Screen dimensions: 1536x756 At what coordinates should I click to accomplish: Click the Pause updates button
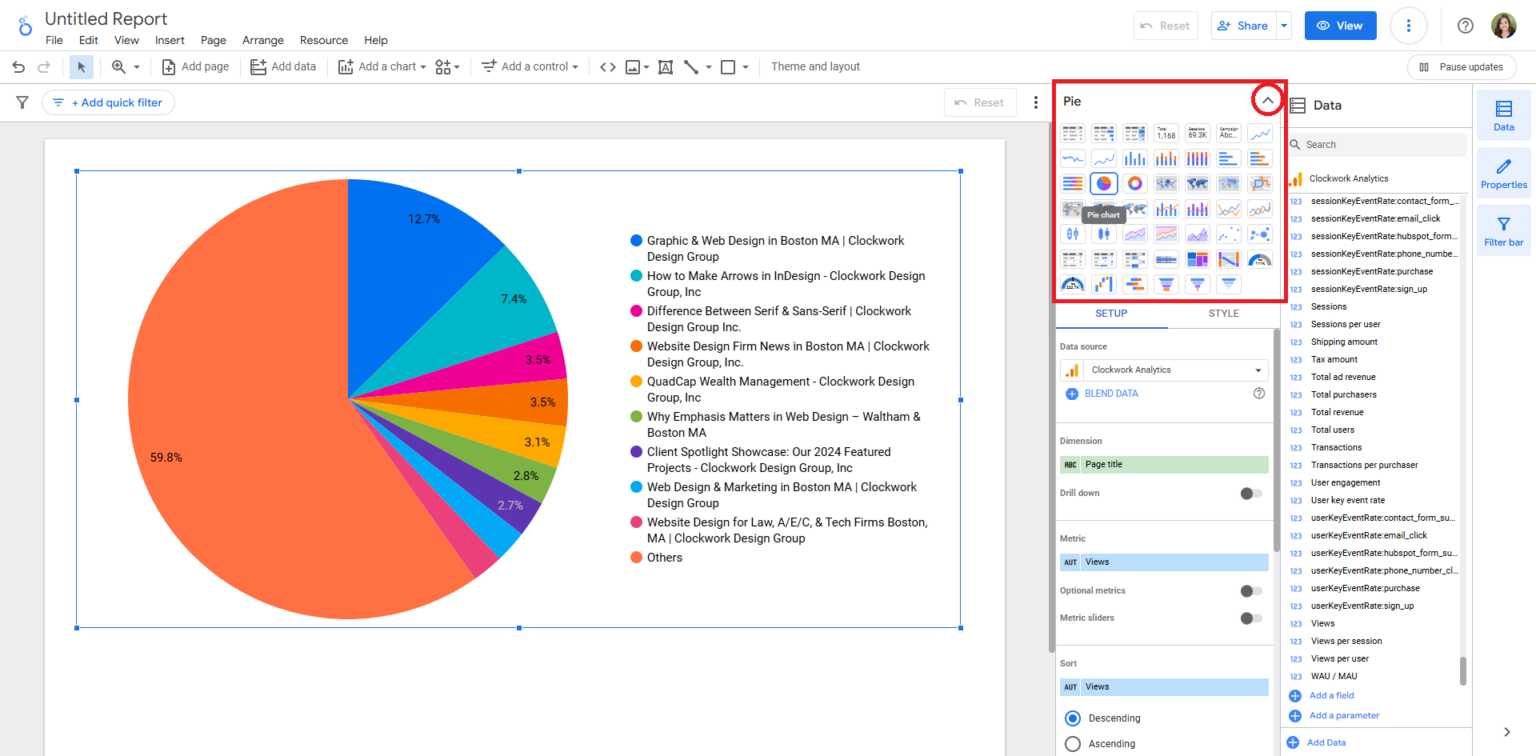(x=1461, y=66)
